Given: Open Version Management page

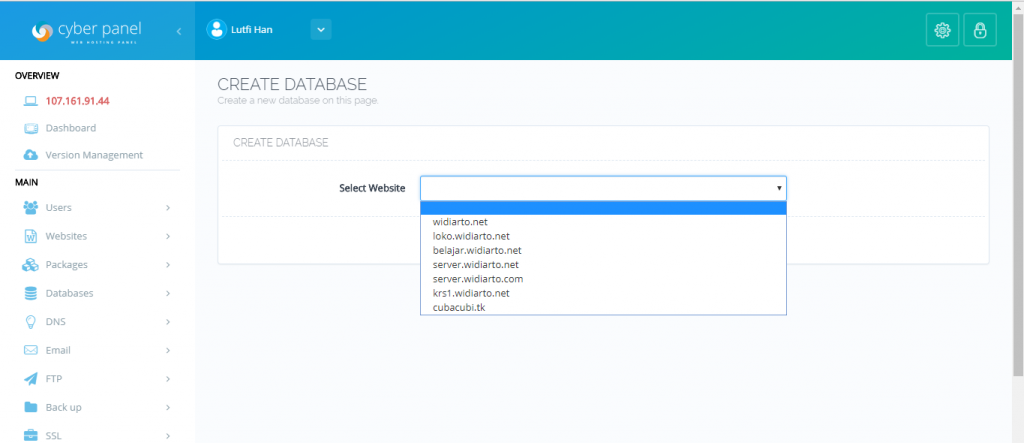Looking at the screenshot, I should [94, 156].
